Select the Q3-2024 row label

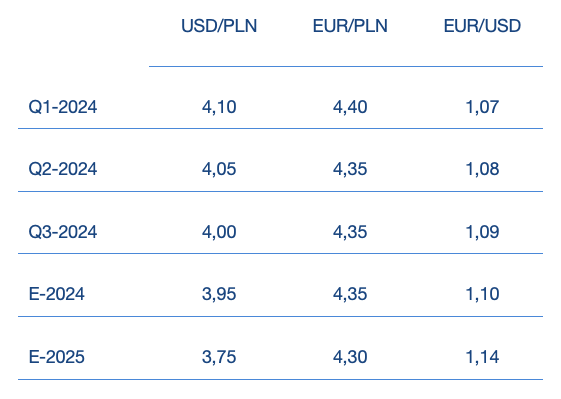pos(63,232)
